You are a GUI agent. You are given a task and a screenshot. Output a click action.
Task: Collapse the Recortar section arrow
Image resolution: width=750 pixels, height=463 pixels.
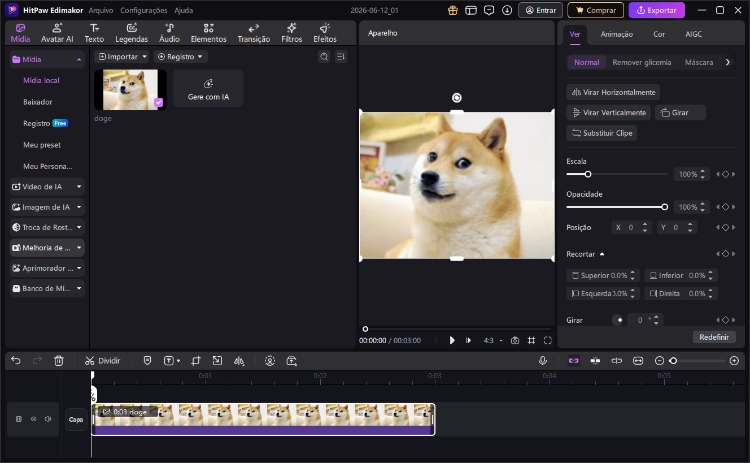[x=602, y=254]
